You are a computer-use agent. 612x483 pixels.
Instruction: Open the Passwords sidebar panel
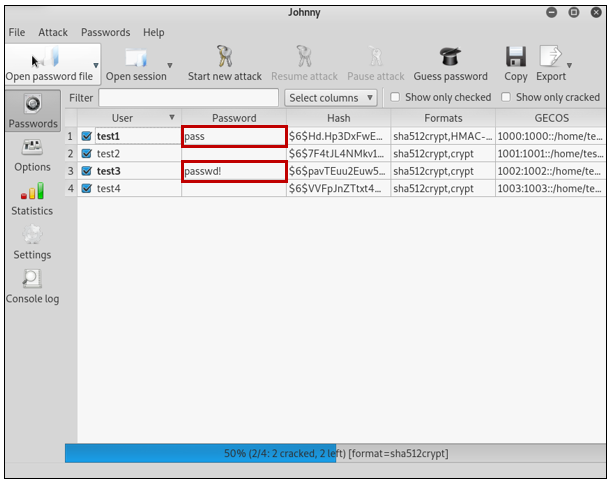click(33, 111)
